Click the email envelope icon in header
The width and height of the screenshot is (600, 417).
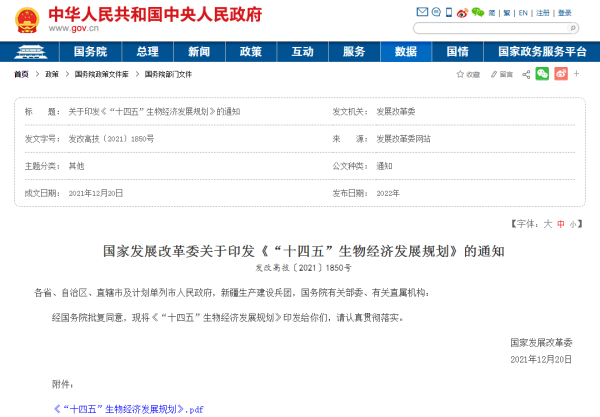422,12
